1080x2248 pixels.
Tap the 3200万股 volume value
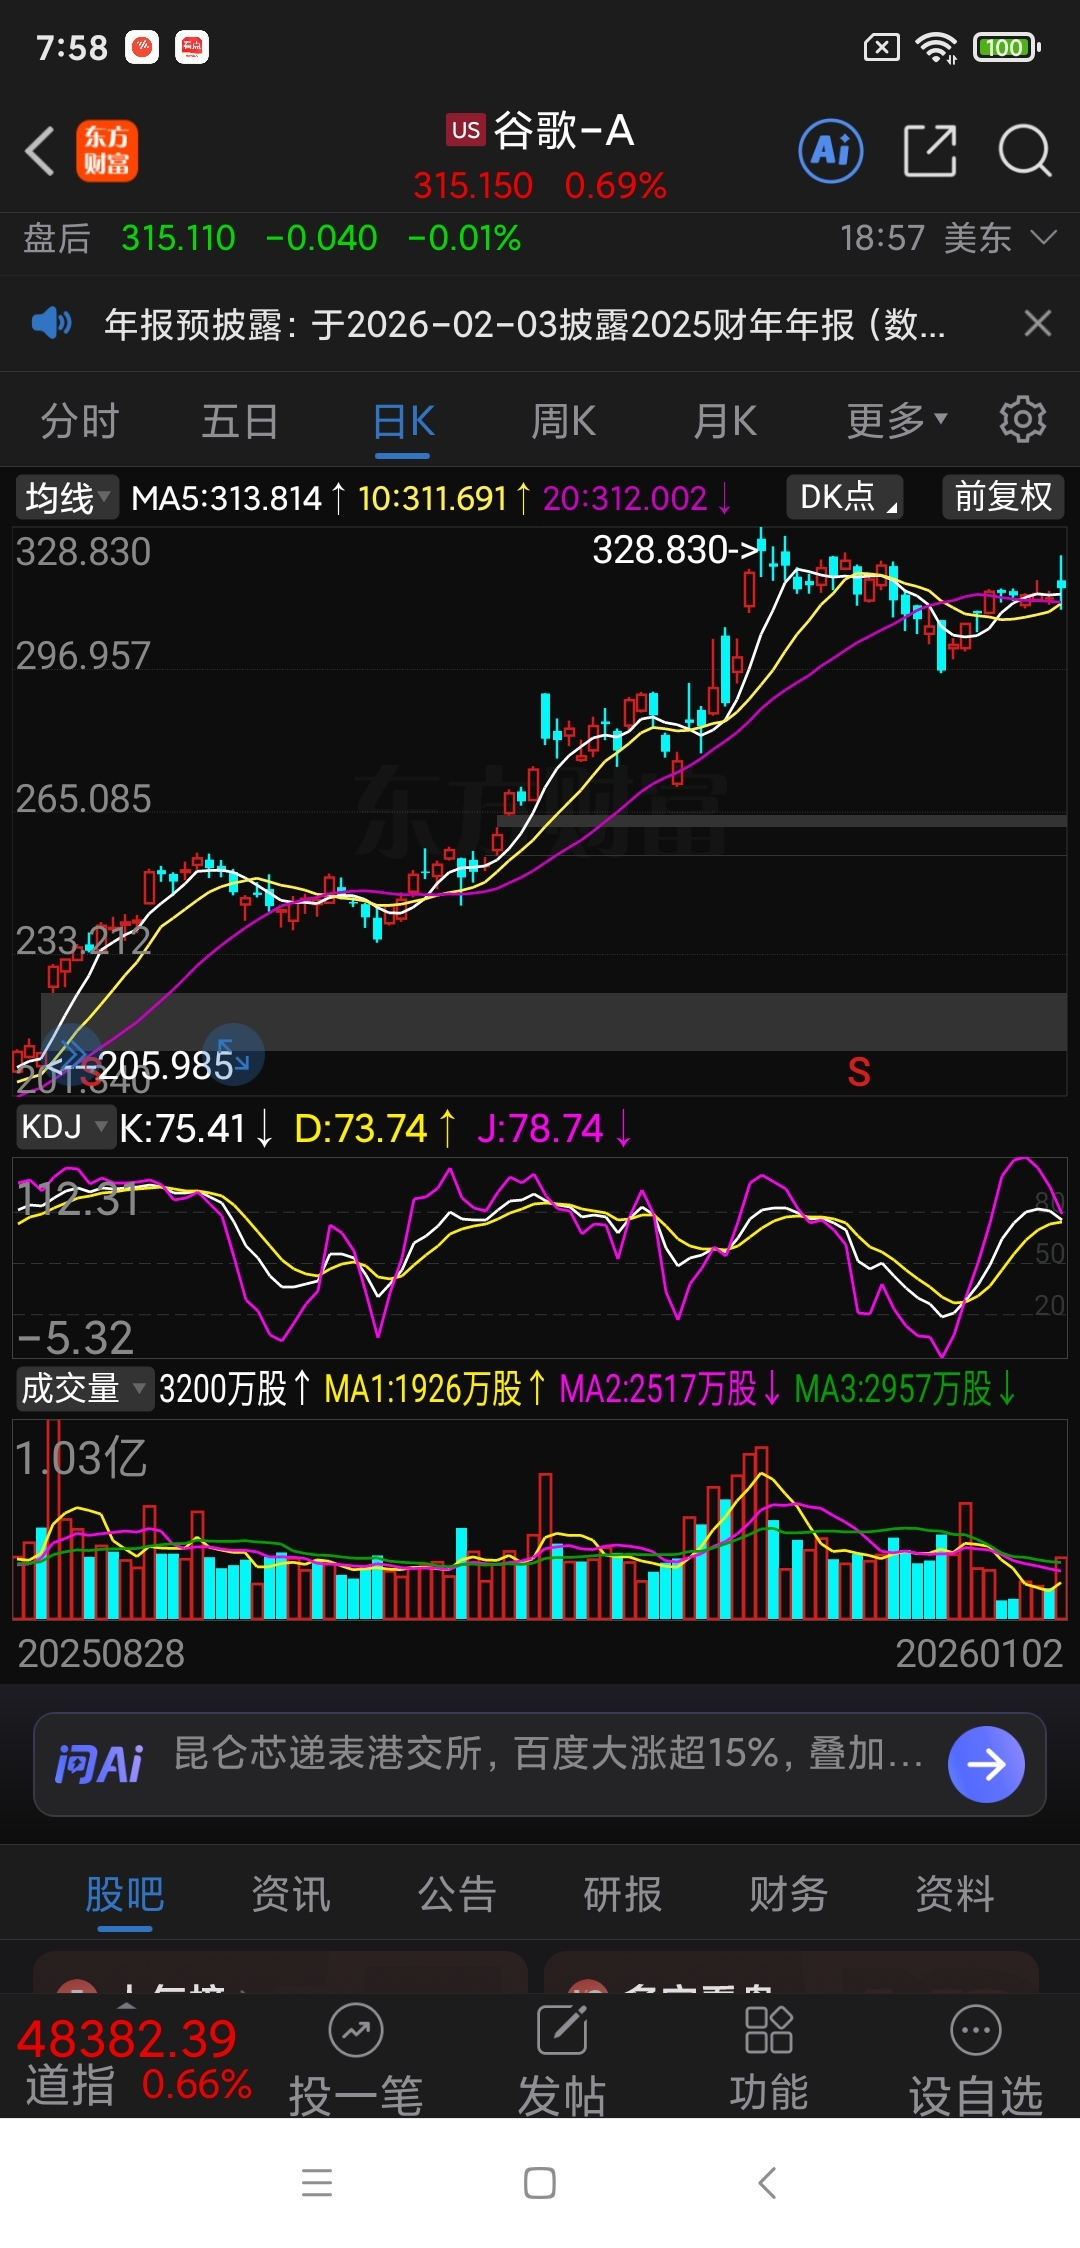click(223, 1389)
